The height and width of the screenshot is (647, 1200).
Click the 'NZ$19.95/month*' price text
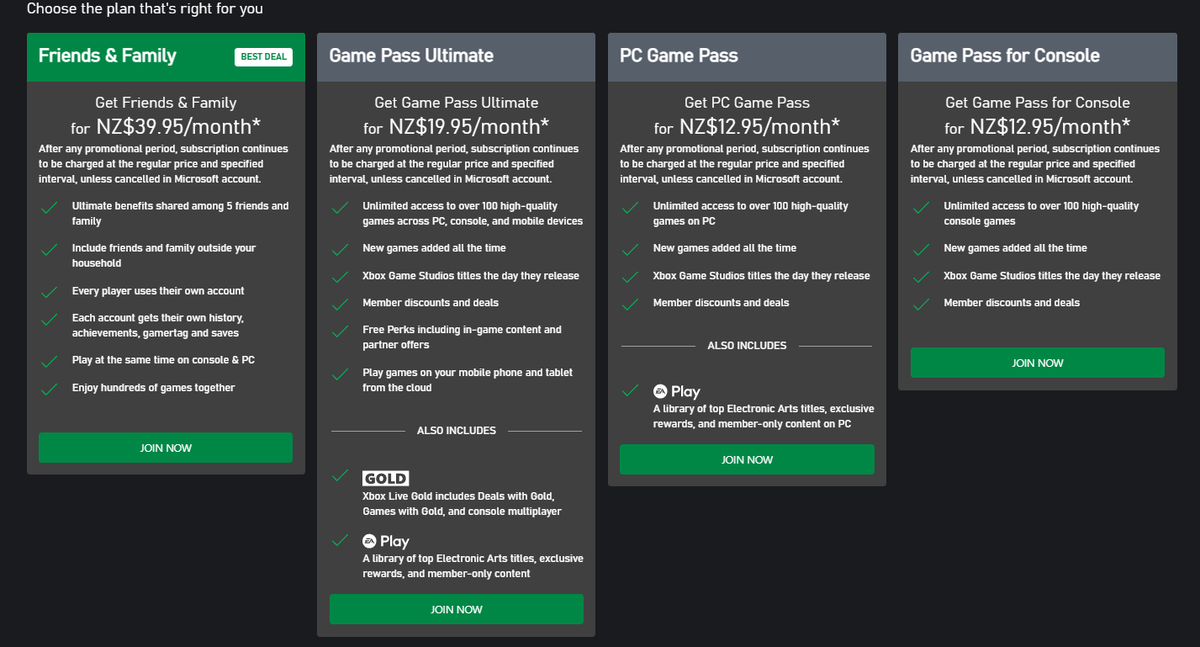pyautogui.click(x=468, y=127)
